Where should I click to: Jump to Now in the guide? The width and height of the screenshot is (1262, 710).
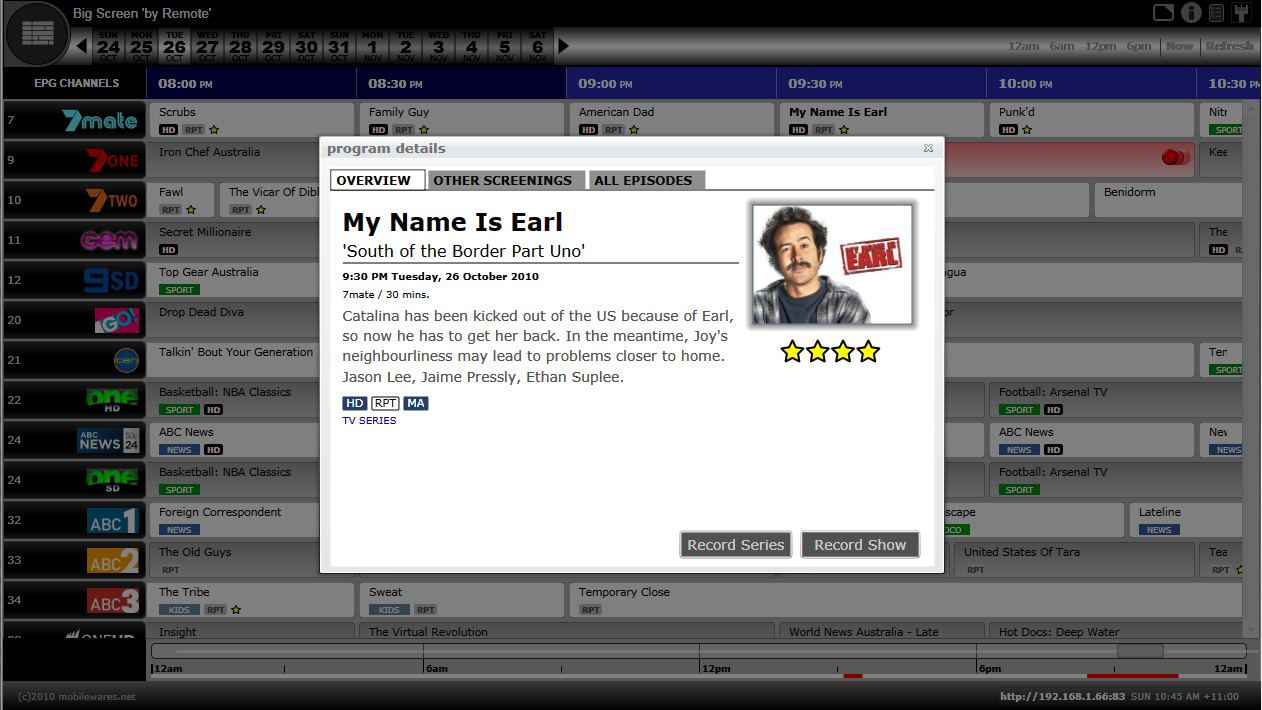(x=1180, y=46)
